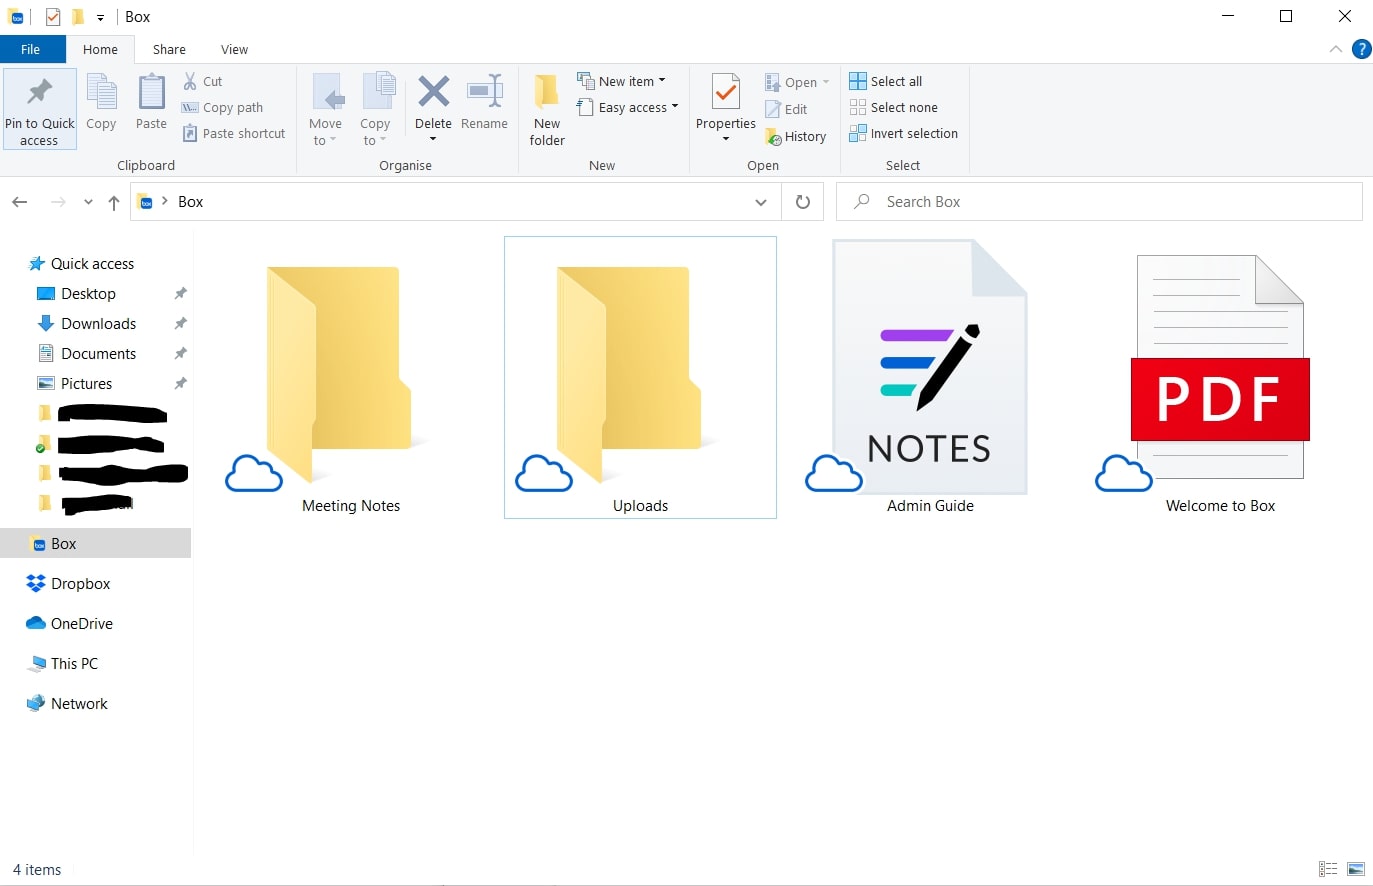Click the Paste clipboard icon
The image size is (1373, 886).
click(x=151, y=92)
